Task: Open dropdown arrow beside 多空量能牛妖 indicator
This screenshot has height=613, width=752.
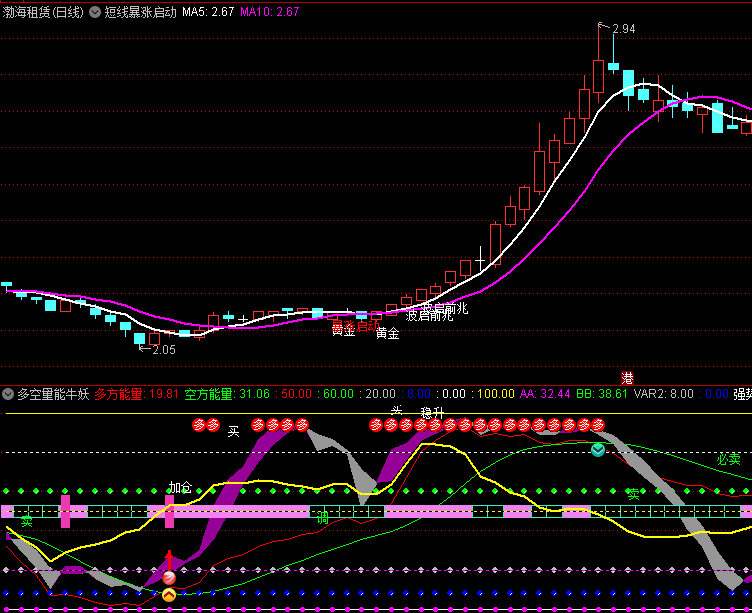Action: point(8,394)
